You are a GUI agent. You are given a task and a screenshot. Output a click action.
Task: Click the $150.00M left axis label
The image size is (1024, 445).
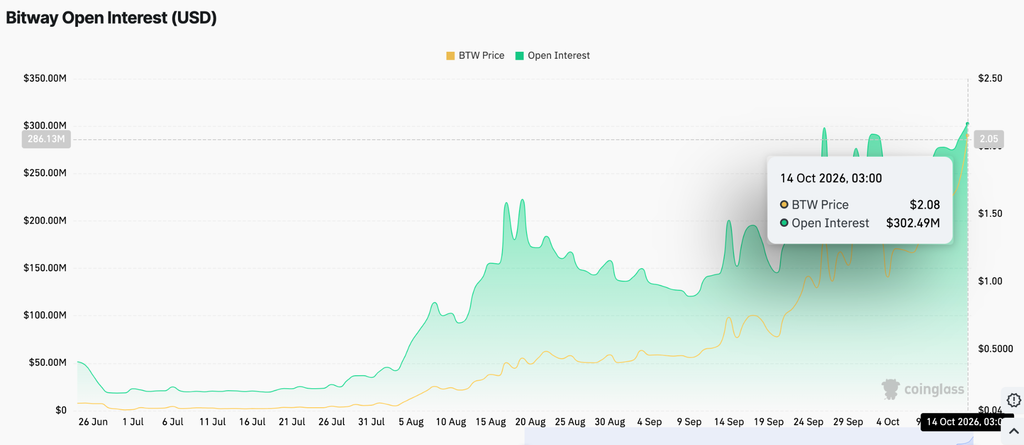pos(45,268)
